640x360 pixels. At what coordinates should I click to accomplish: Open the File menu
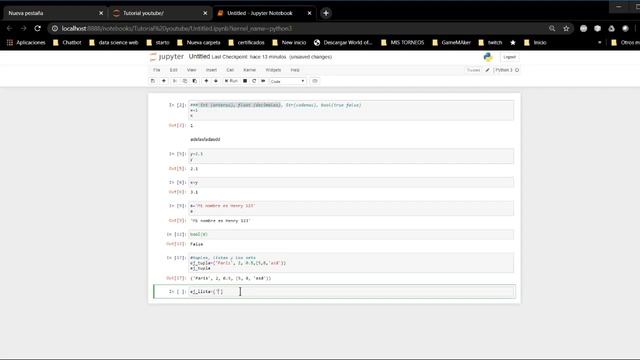(157, 70)
